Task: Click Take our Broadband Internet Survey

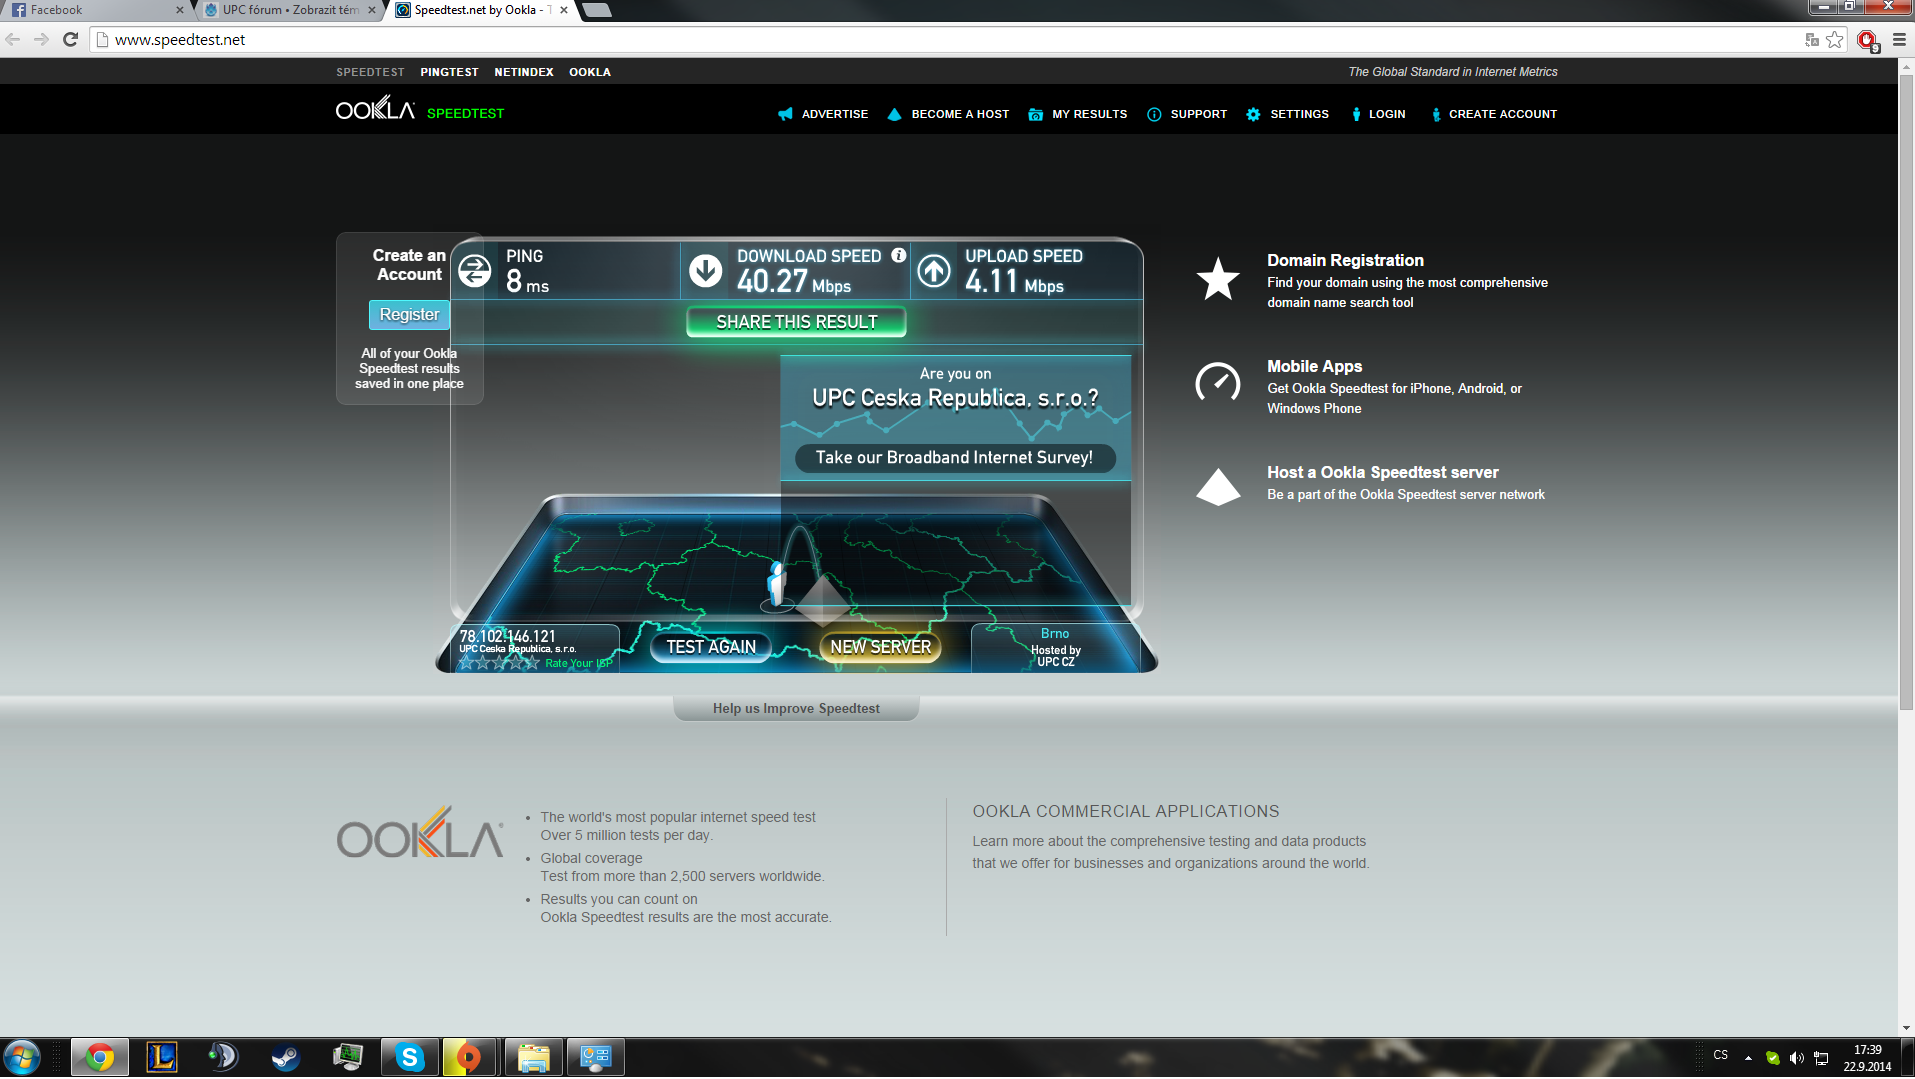Action: [x=954, y=457]
